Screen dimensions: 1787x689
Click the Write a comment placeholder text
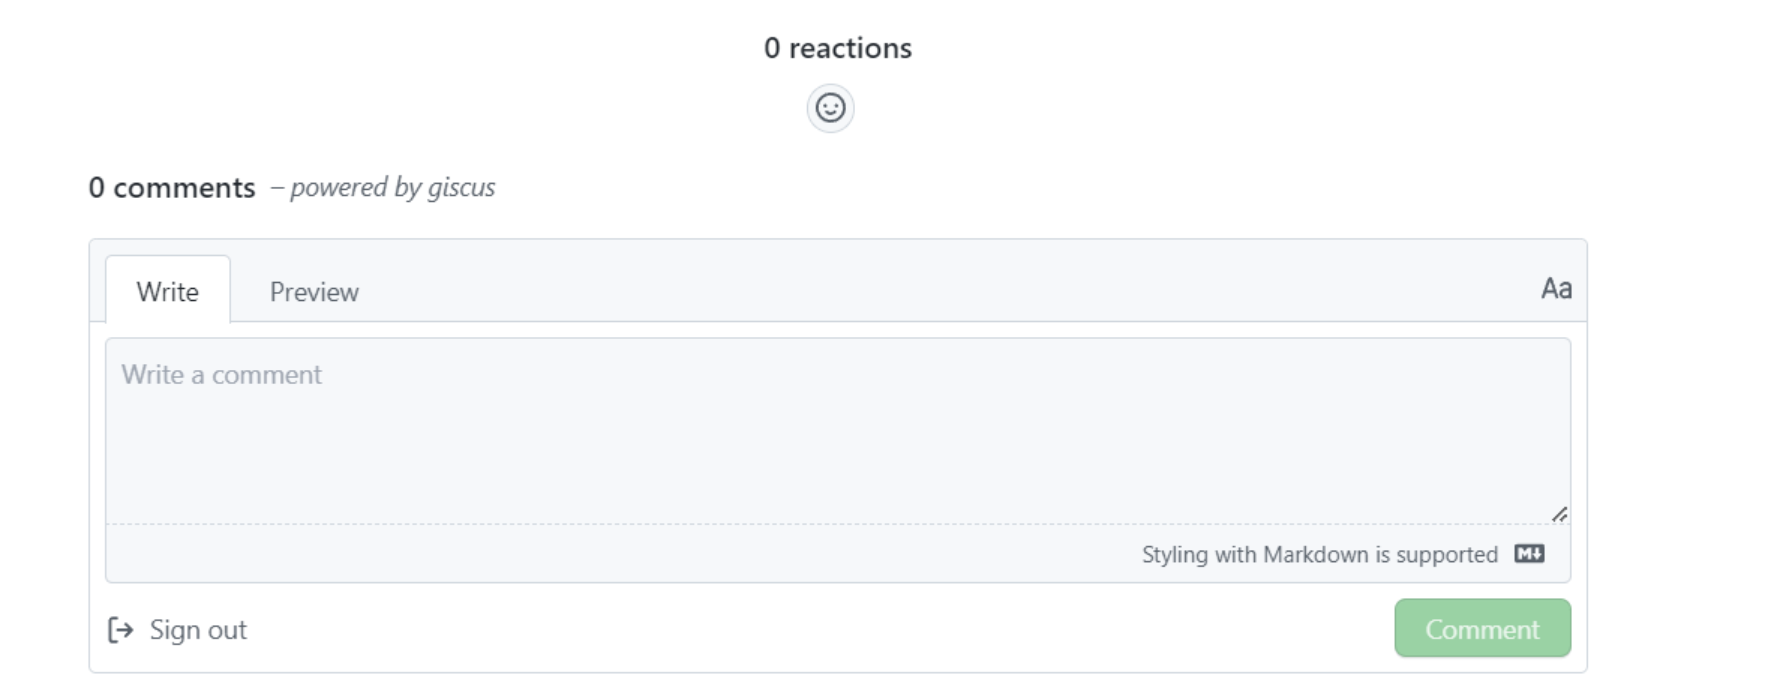[222, 374]
